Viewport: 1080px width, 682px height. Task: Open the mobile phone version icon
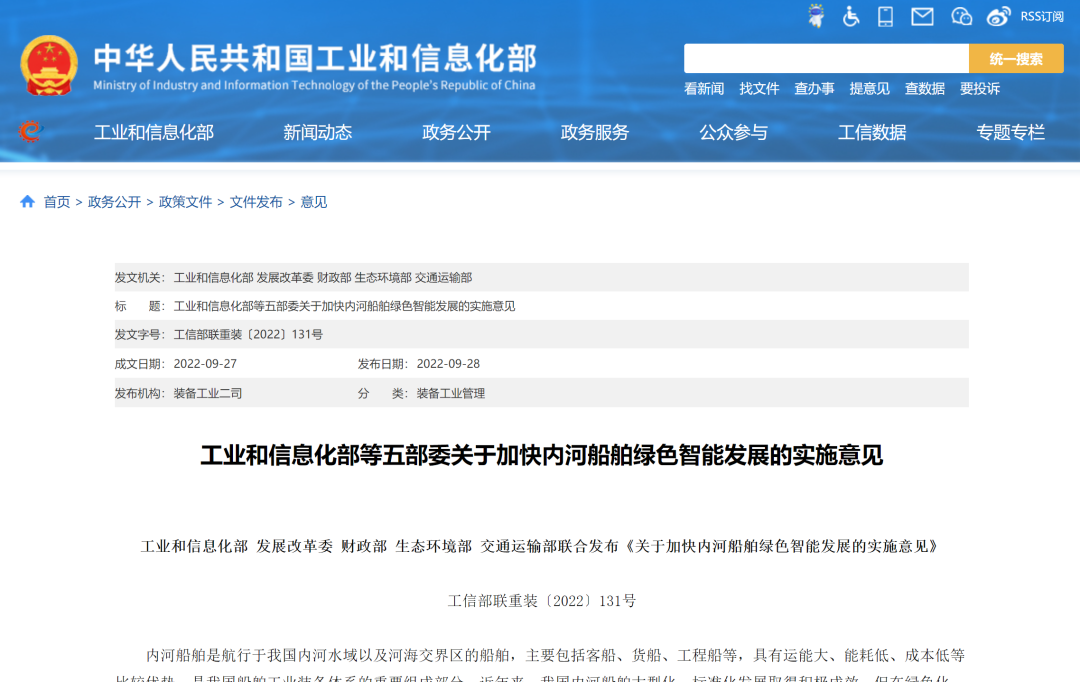click(886, 16)
